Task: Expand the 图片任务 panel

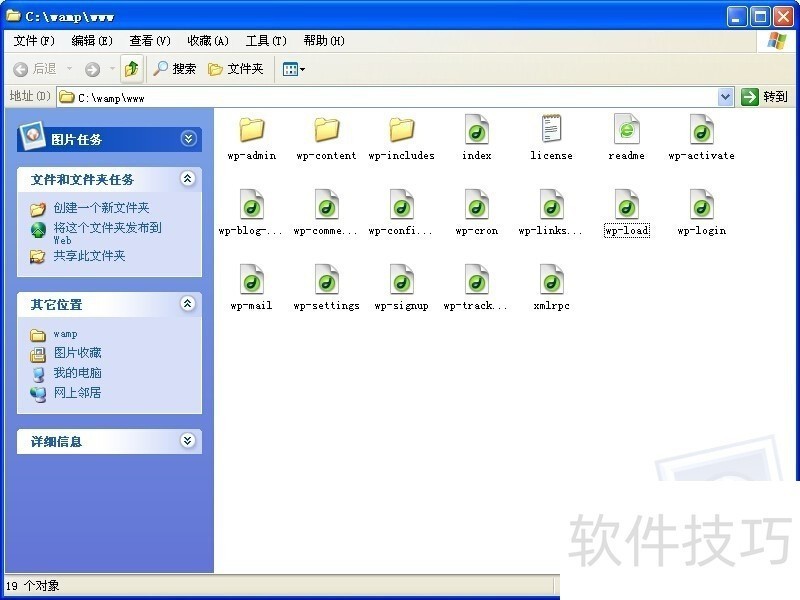Action: click(188, 139)
